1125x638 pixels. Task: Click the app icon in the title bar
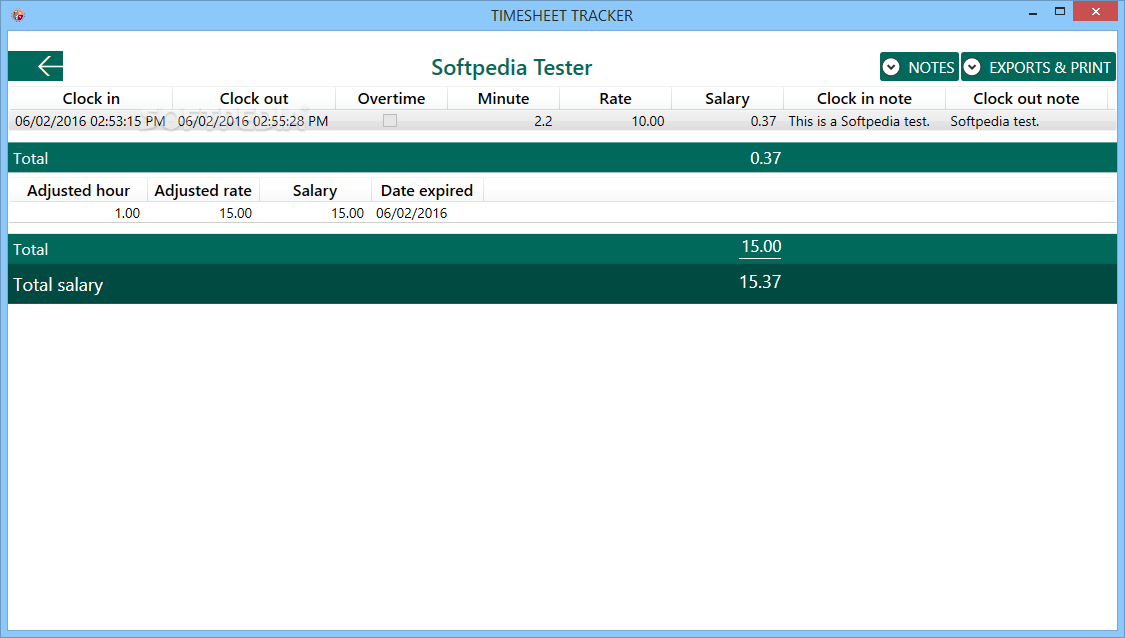click(18, 15)
